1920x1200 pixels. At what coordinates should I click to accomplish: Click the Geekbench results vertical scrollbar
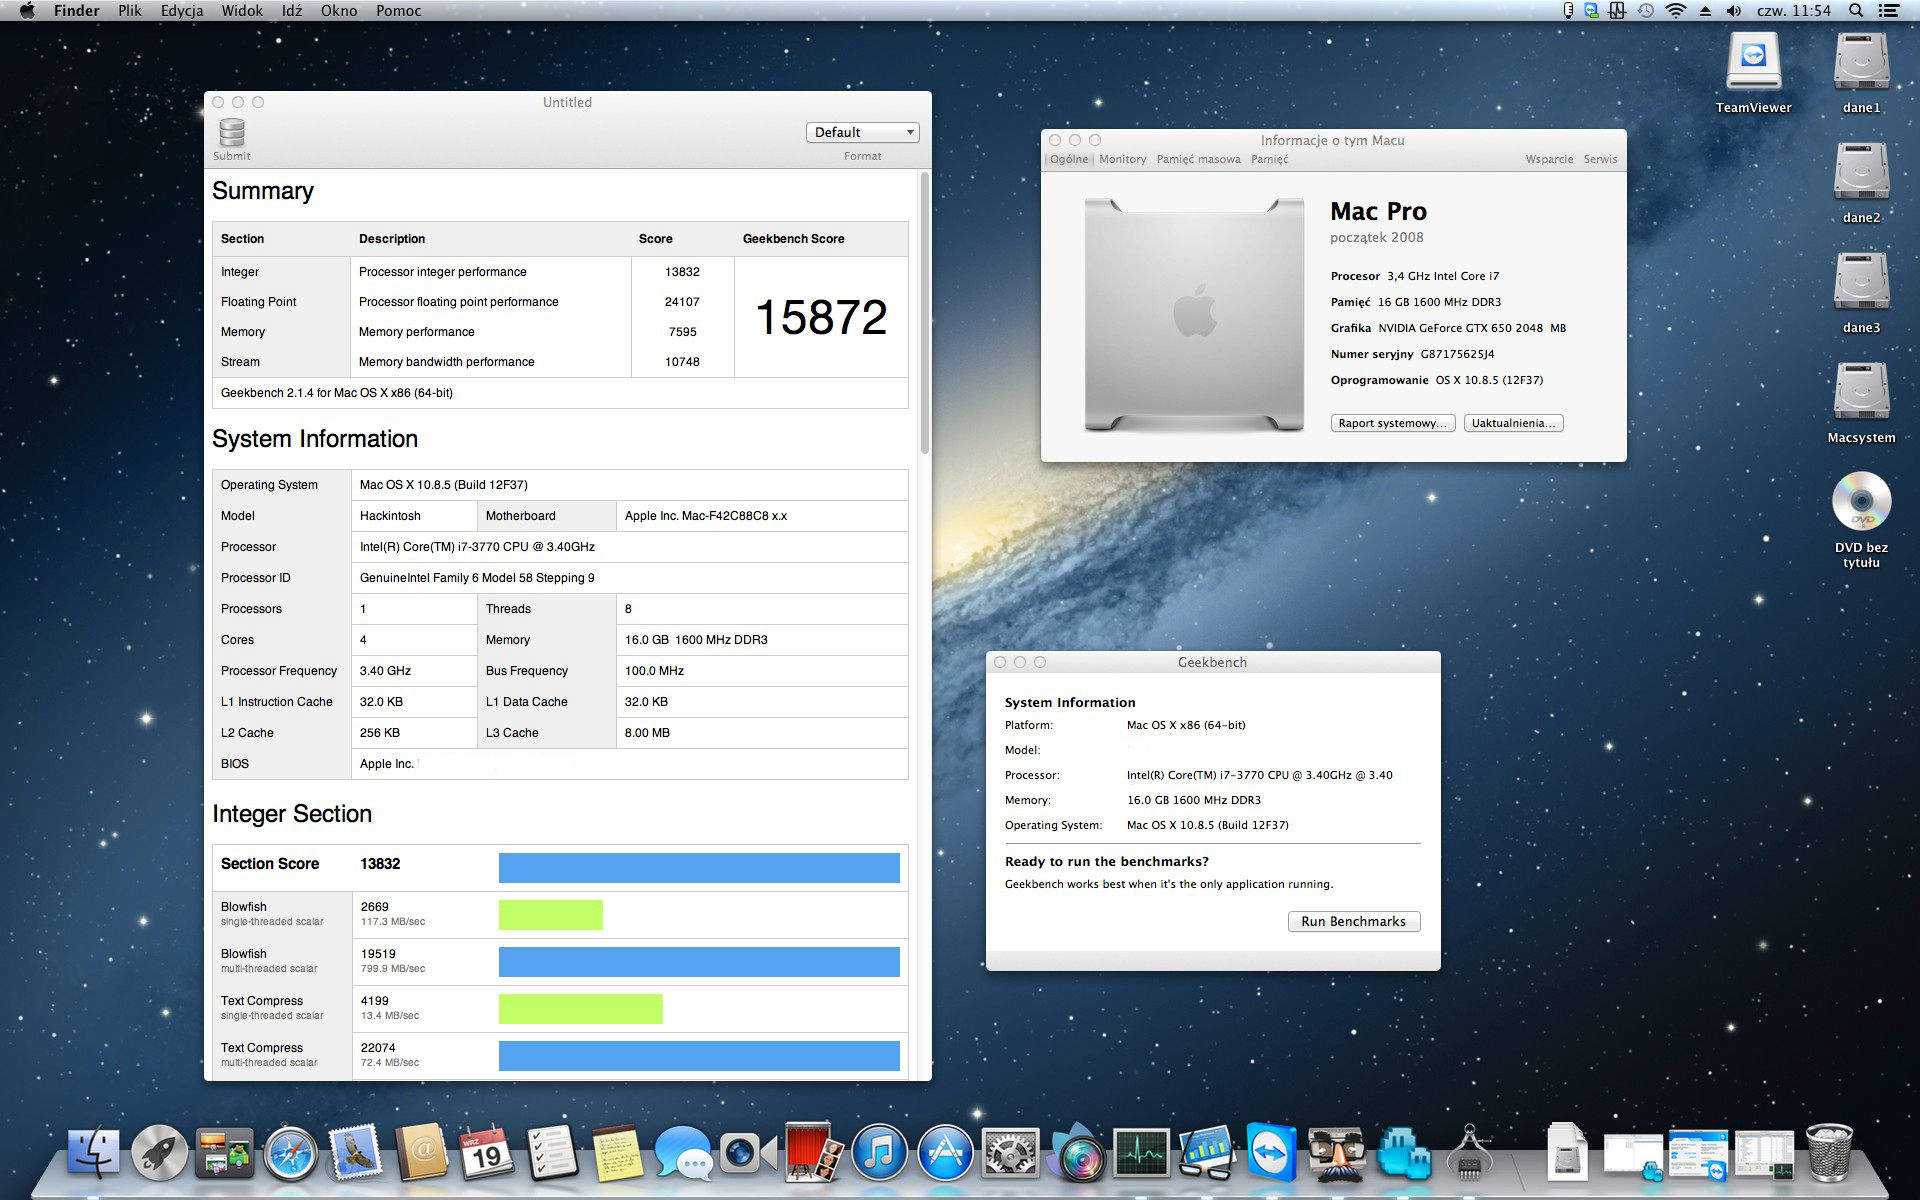pos(925,312)
